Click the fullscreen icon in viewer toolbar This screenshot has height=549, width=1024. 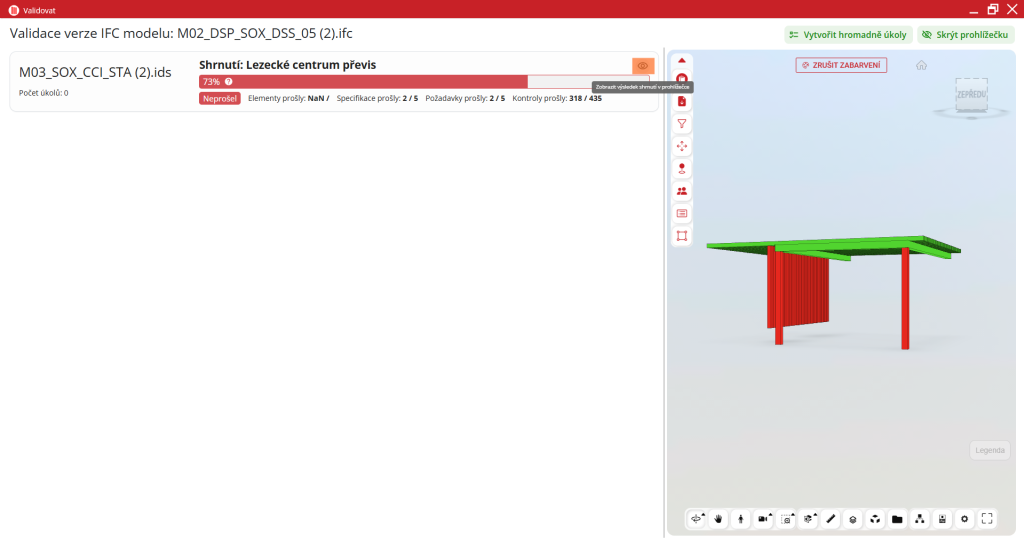(987, 519)
